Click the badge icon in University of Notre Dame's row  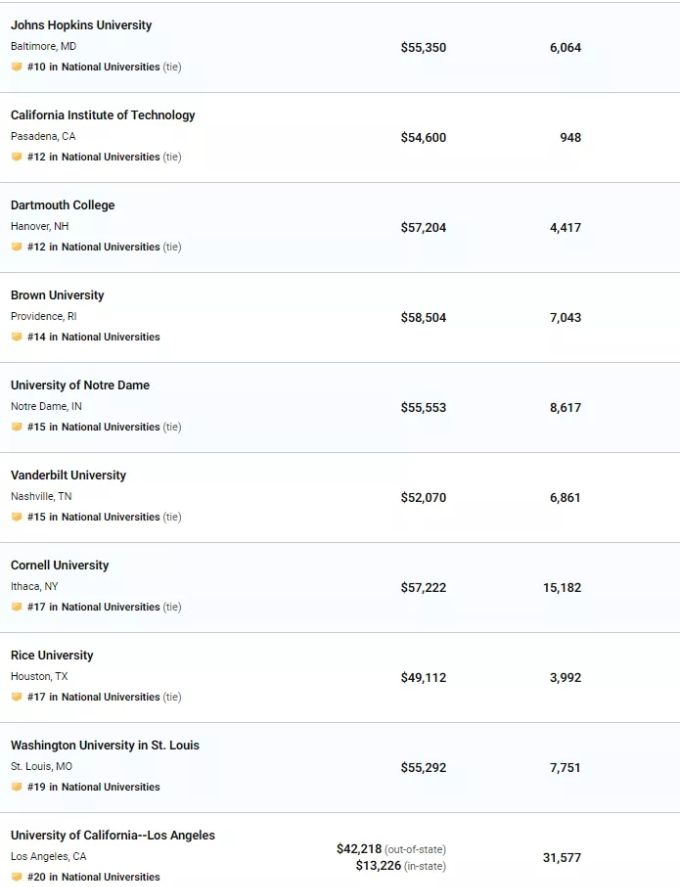pyautogui.click(x=16, y=427)
